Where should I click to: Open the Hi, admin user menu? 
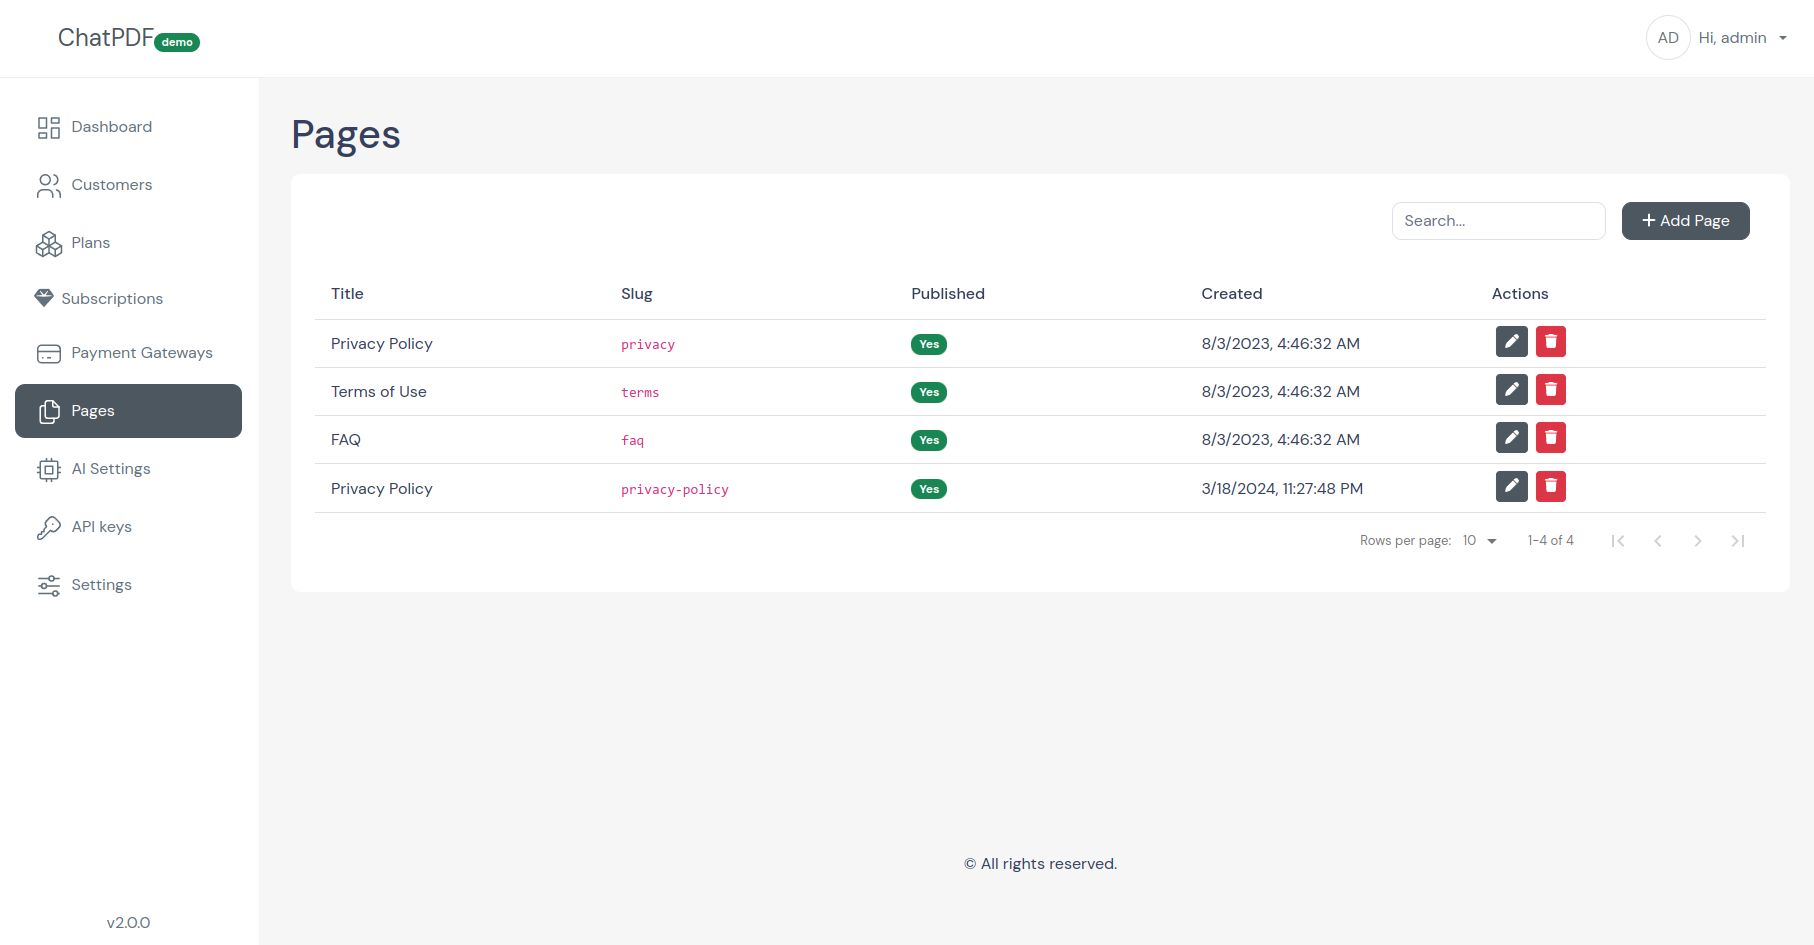[x=1742, y=38]
